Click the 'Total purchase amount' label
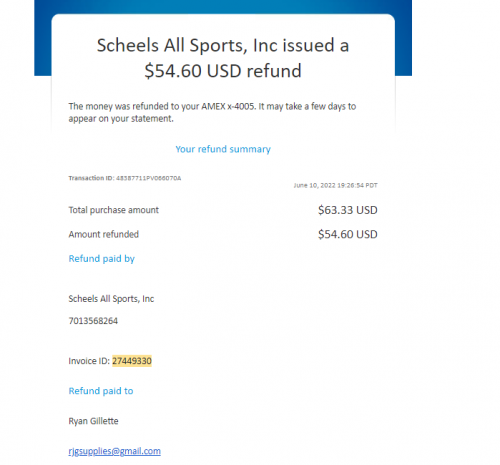This screenshot has height=465, width=500. click(x=114, y=210)
